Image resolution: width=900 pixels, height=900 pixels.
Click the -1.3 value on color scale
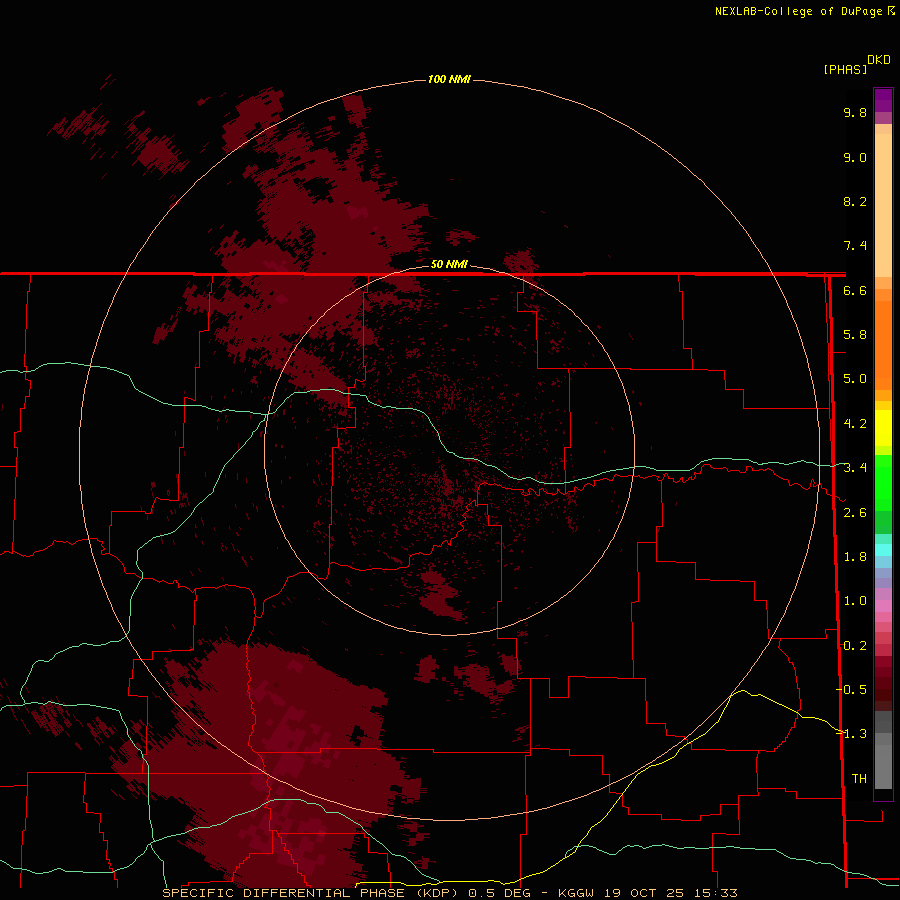pyautogui.click(x=852, y=734)
